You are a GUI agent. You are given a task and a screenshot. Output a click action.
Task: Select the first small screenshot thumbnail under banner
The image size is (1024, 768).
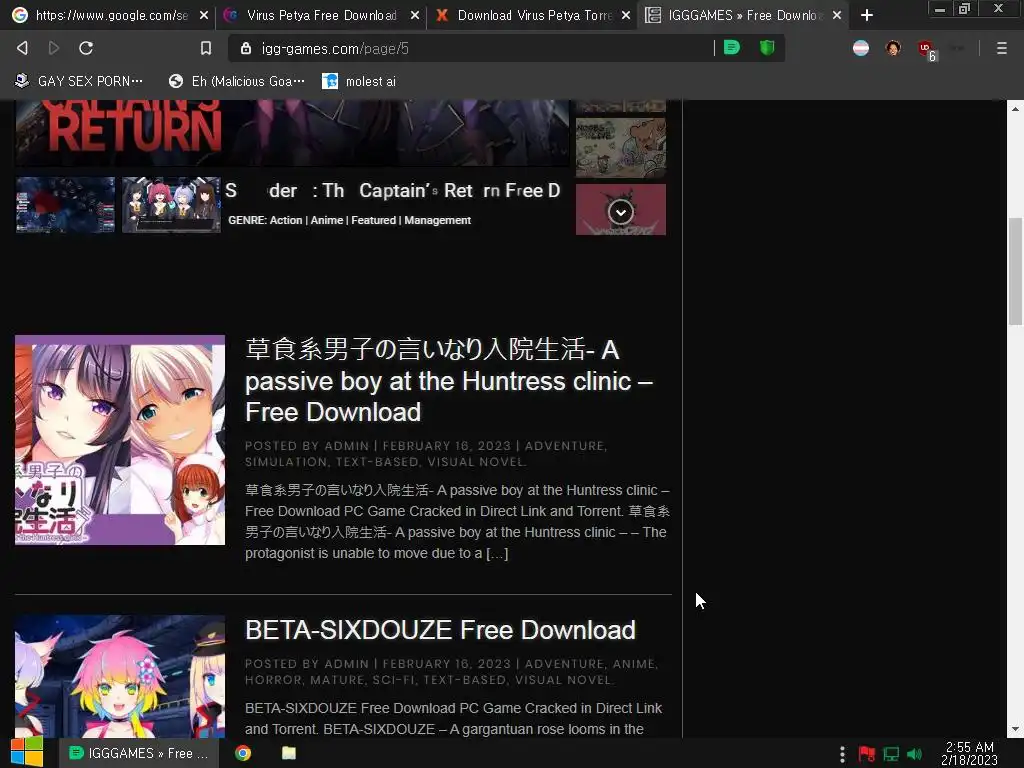click(65, 204)
